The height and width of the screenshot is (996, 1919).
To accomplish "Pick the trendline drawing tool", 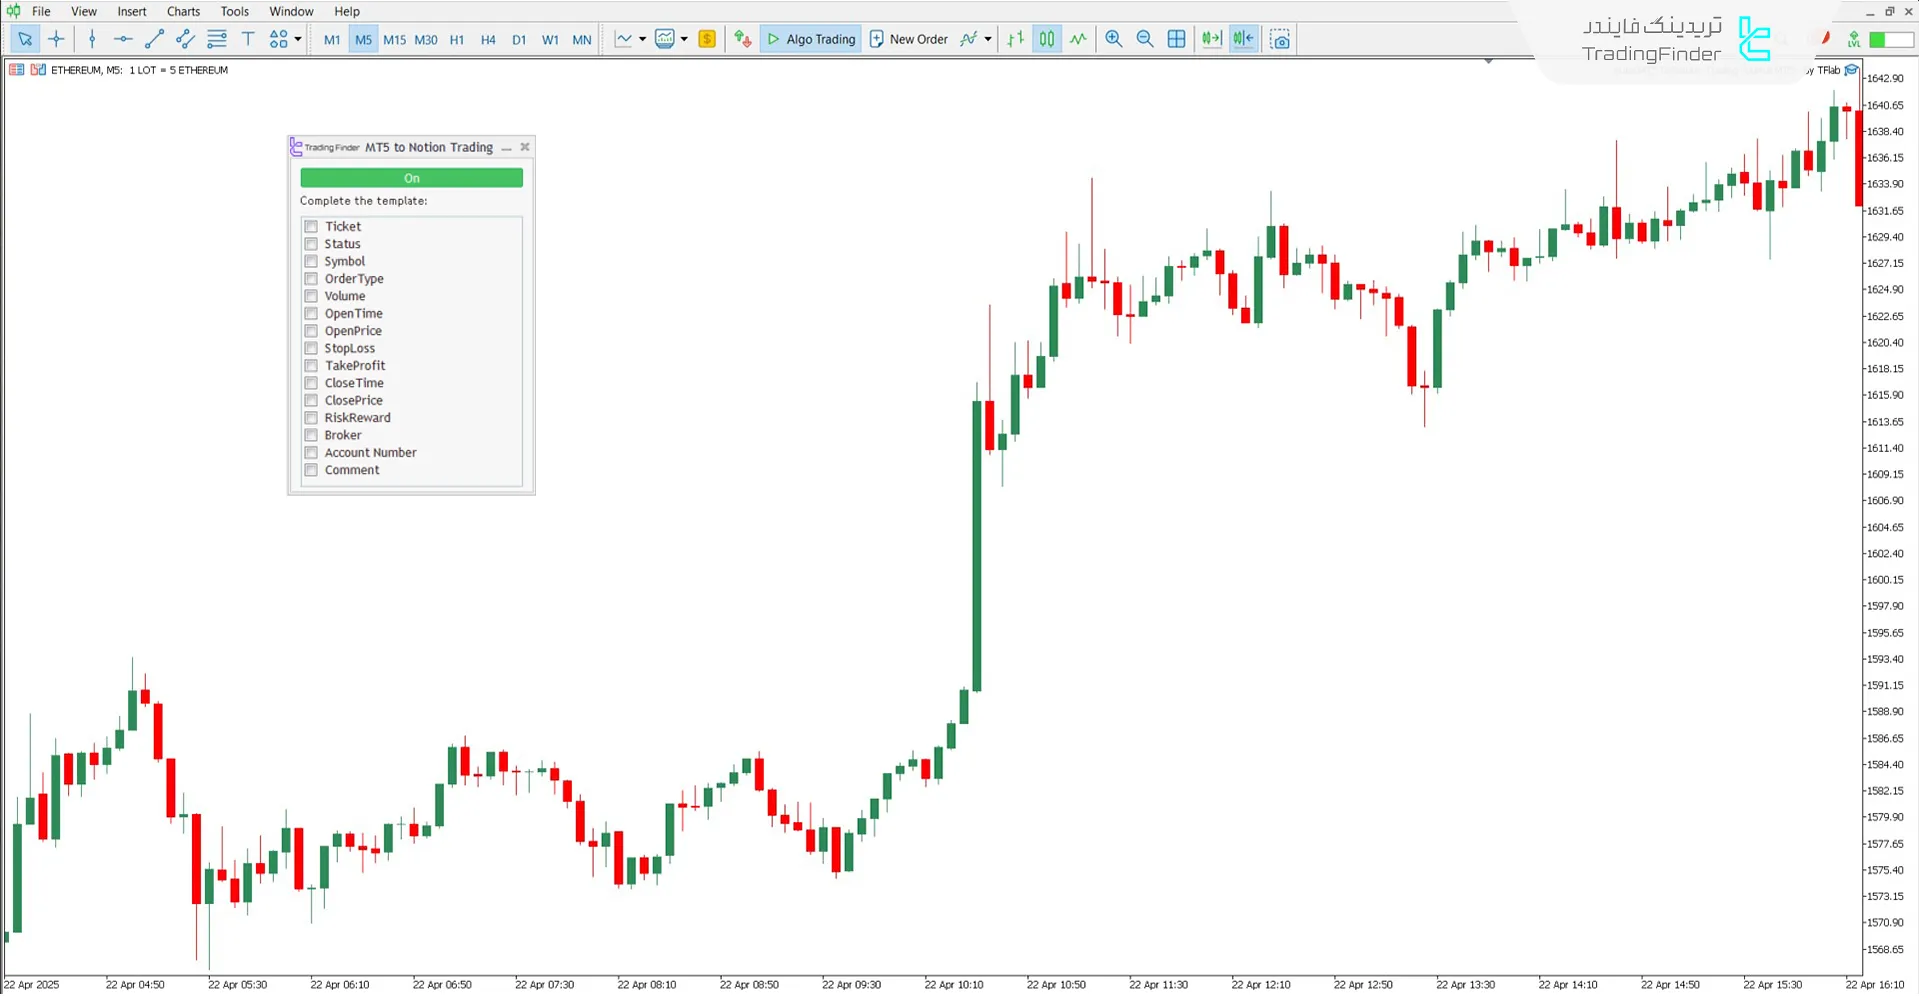I will point(154,39).
